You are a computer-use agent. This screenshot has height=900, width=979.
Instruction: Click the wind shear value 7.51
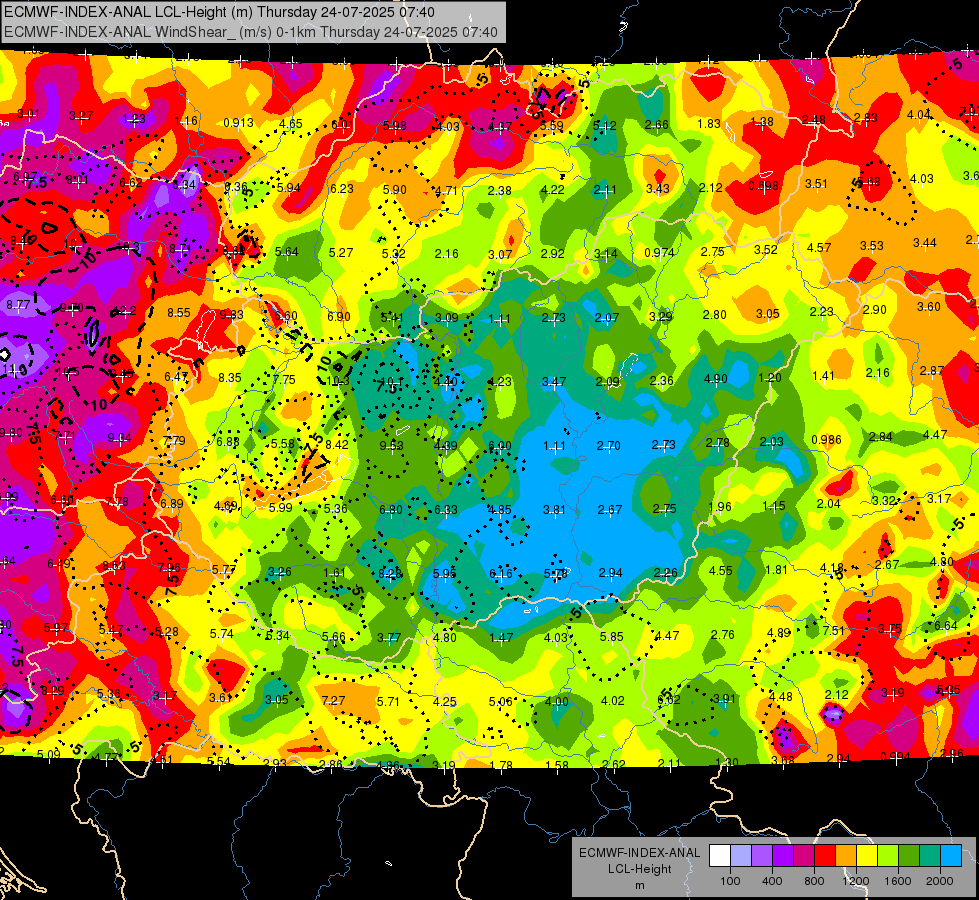834,631
